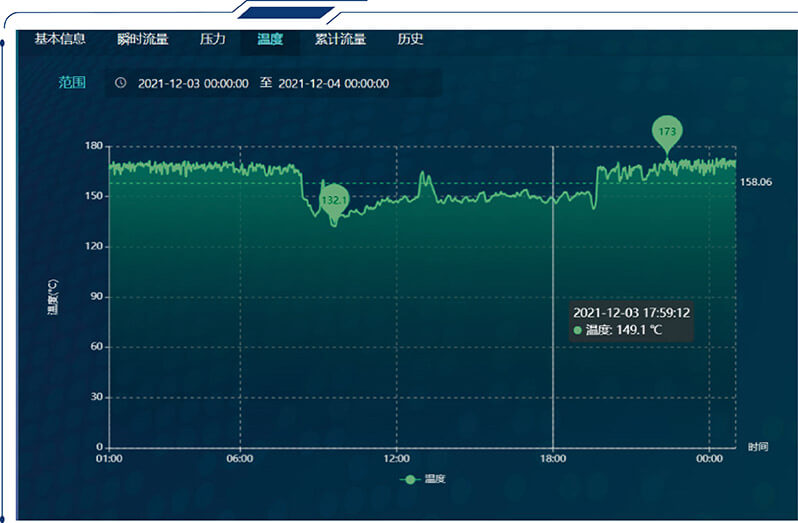Image resolution: width=798 pixels, height=523 pixels.
Task: Open the 累计流量 tab
Action: coord(340,39)
